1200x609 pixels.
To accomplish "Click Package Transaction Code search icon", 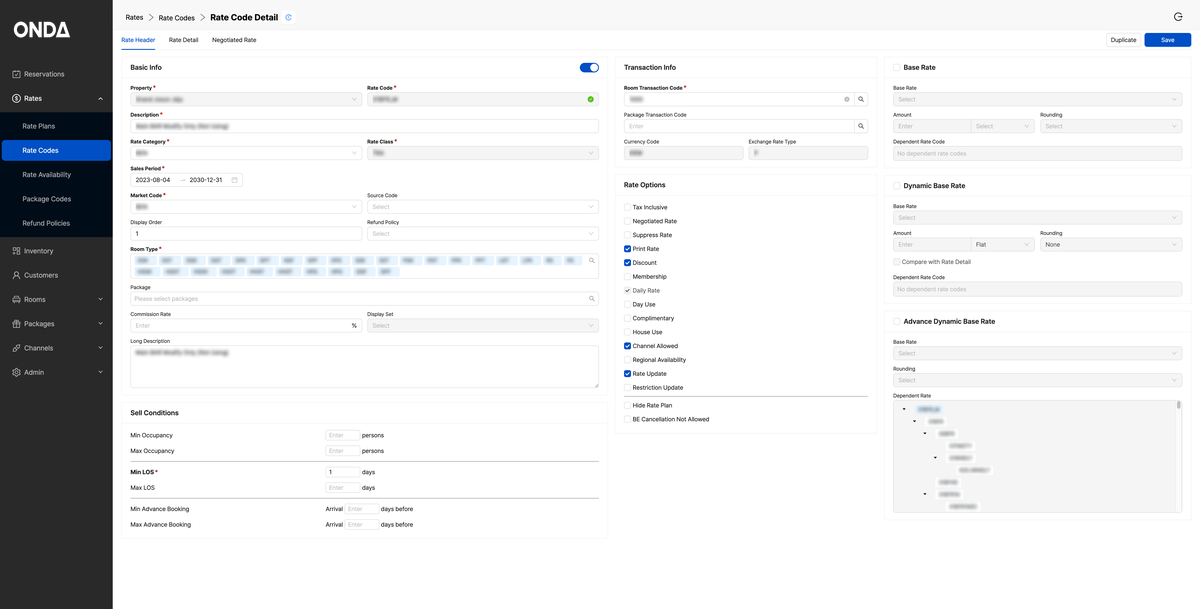I will 861,127.
